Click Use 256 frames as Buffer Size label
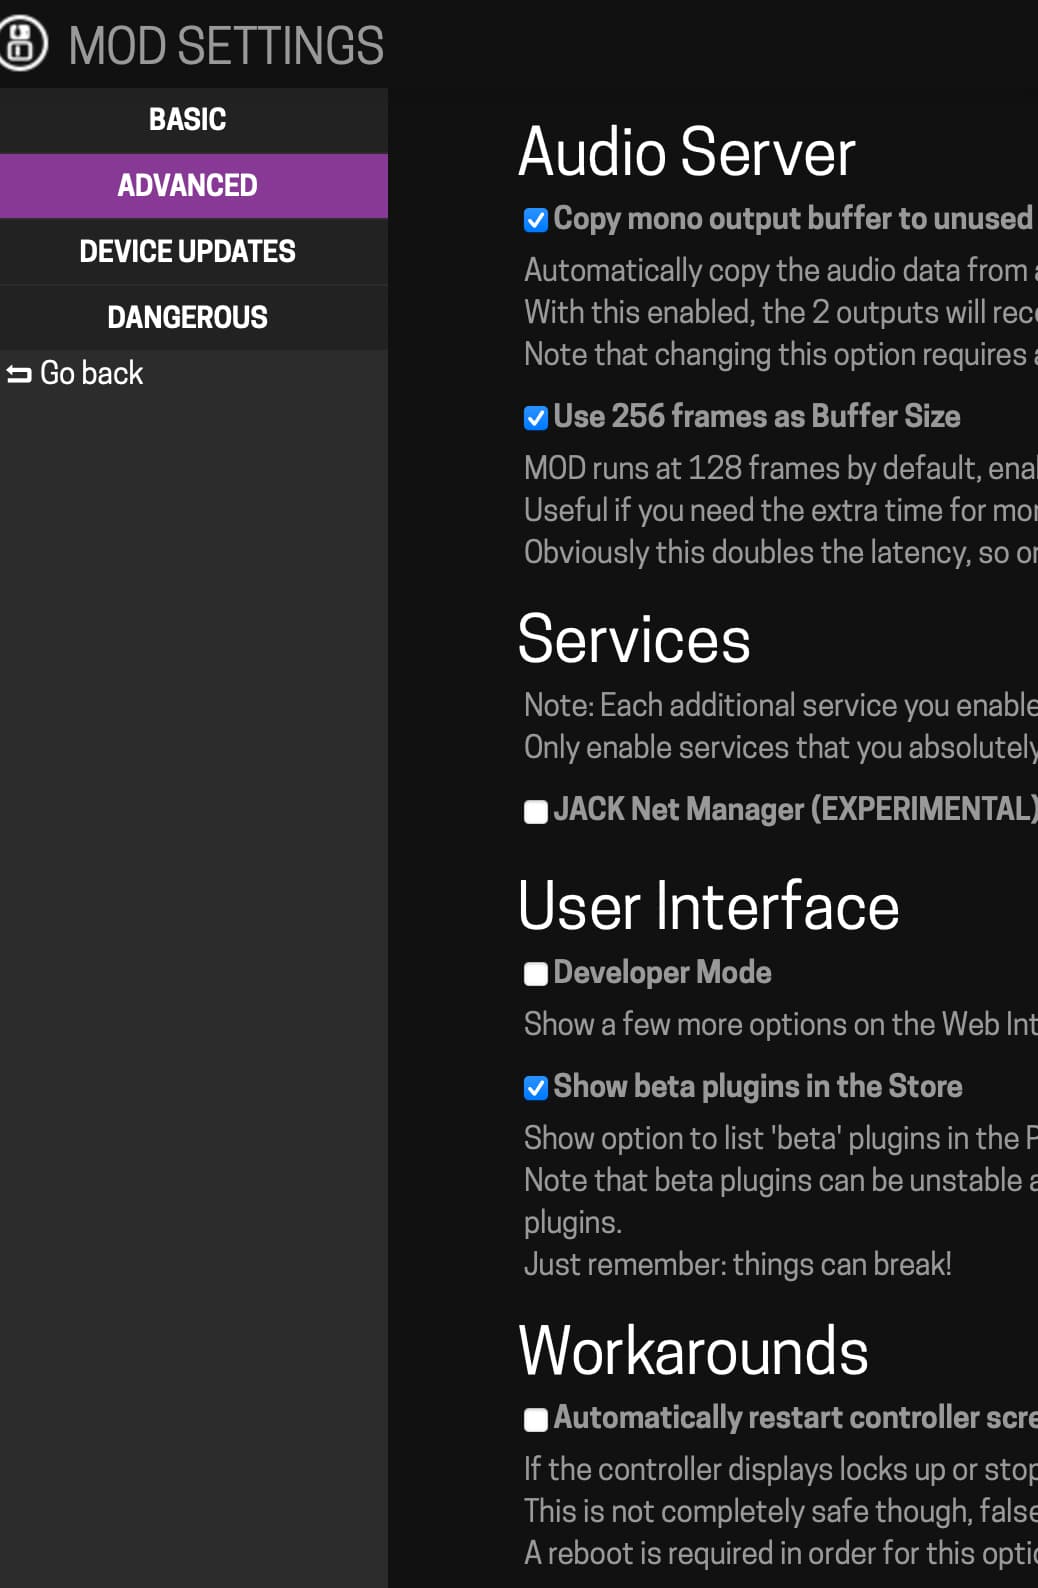Viewport: 1038px width, 1588px height. (x=757, y=416)
